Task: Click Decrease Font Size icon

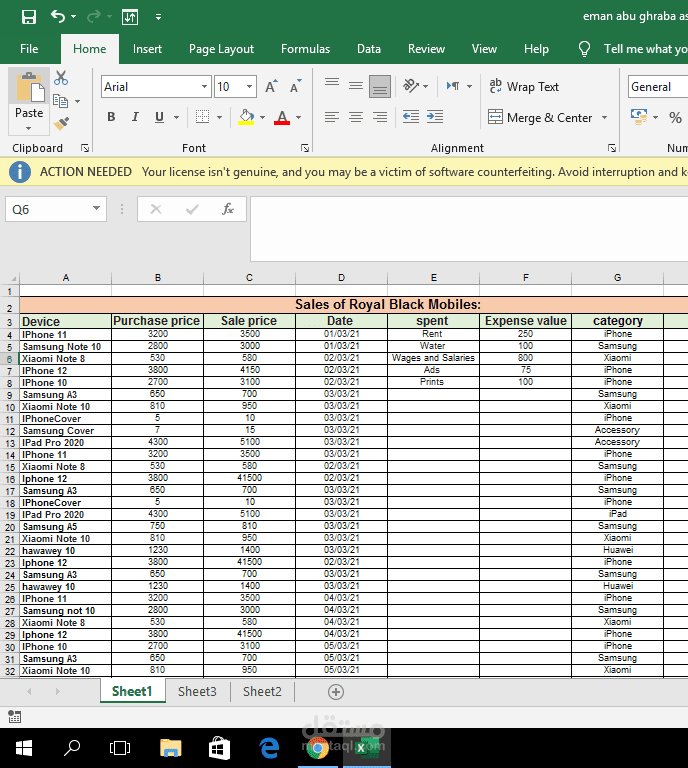Action: coord(295,87)
